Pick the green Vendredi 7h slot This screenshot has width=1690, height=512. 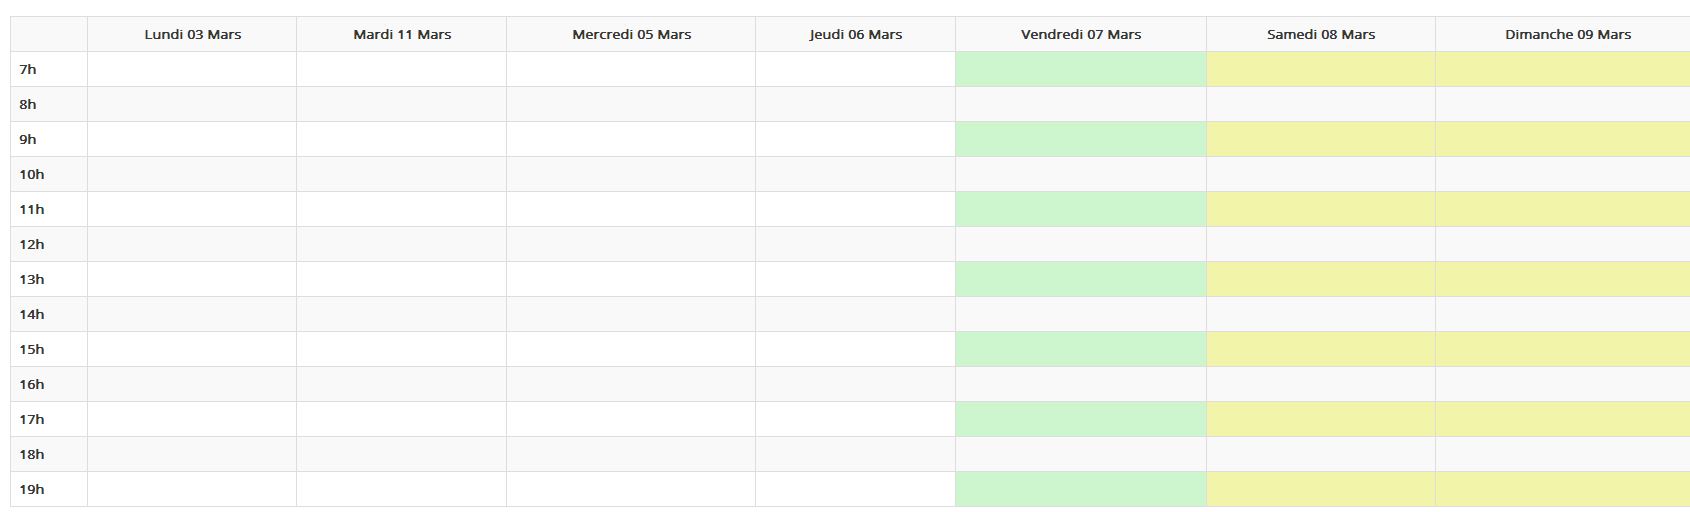1081,69
